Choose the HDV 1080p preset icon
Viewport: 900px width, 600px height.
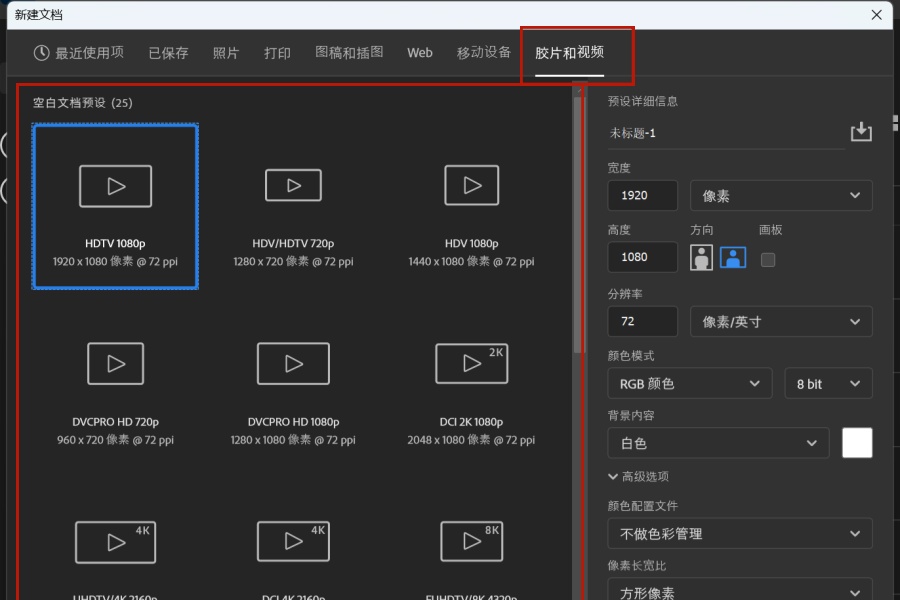[x=472, y=185]
